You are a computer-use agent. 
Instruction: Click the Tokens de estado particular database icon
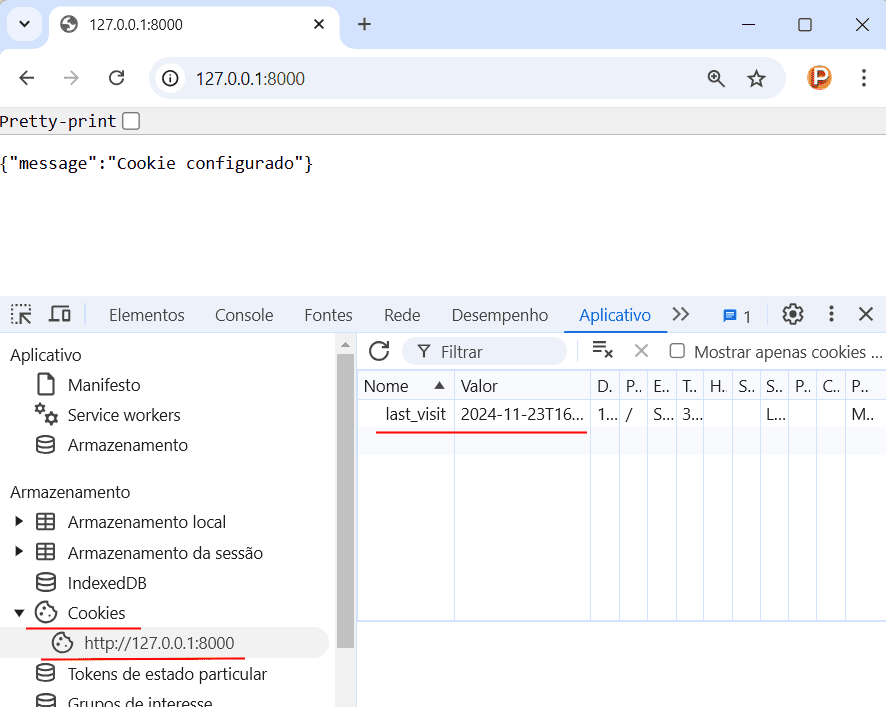click(46, 673)
